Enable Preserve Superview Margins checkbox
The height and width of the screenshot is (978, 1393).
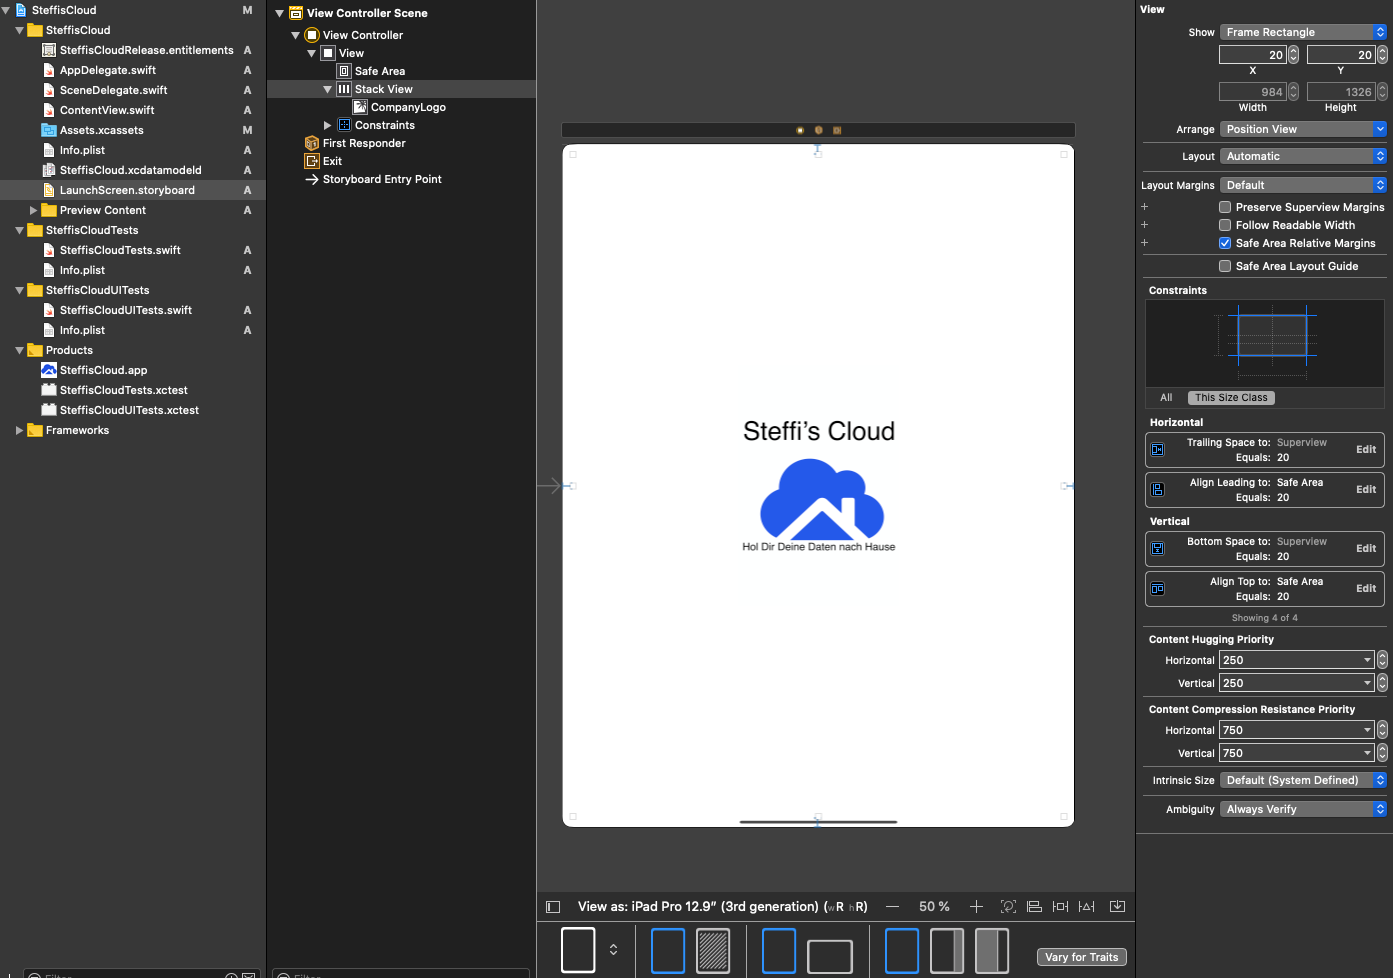click(x=1225, y=207)
